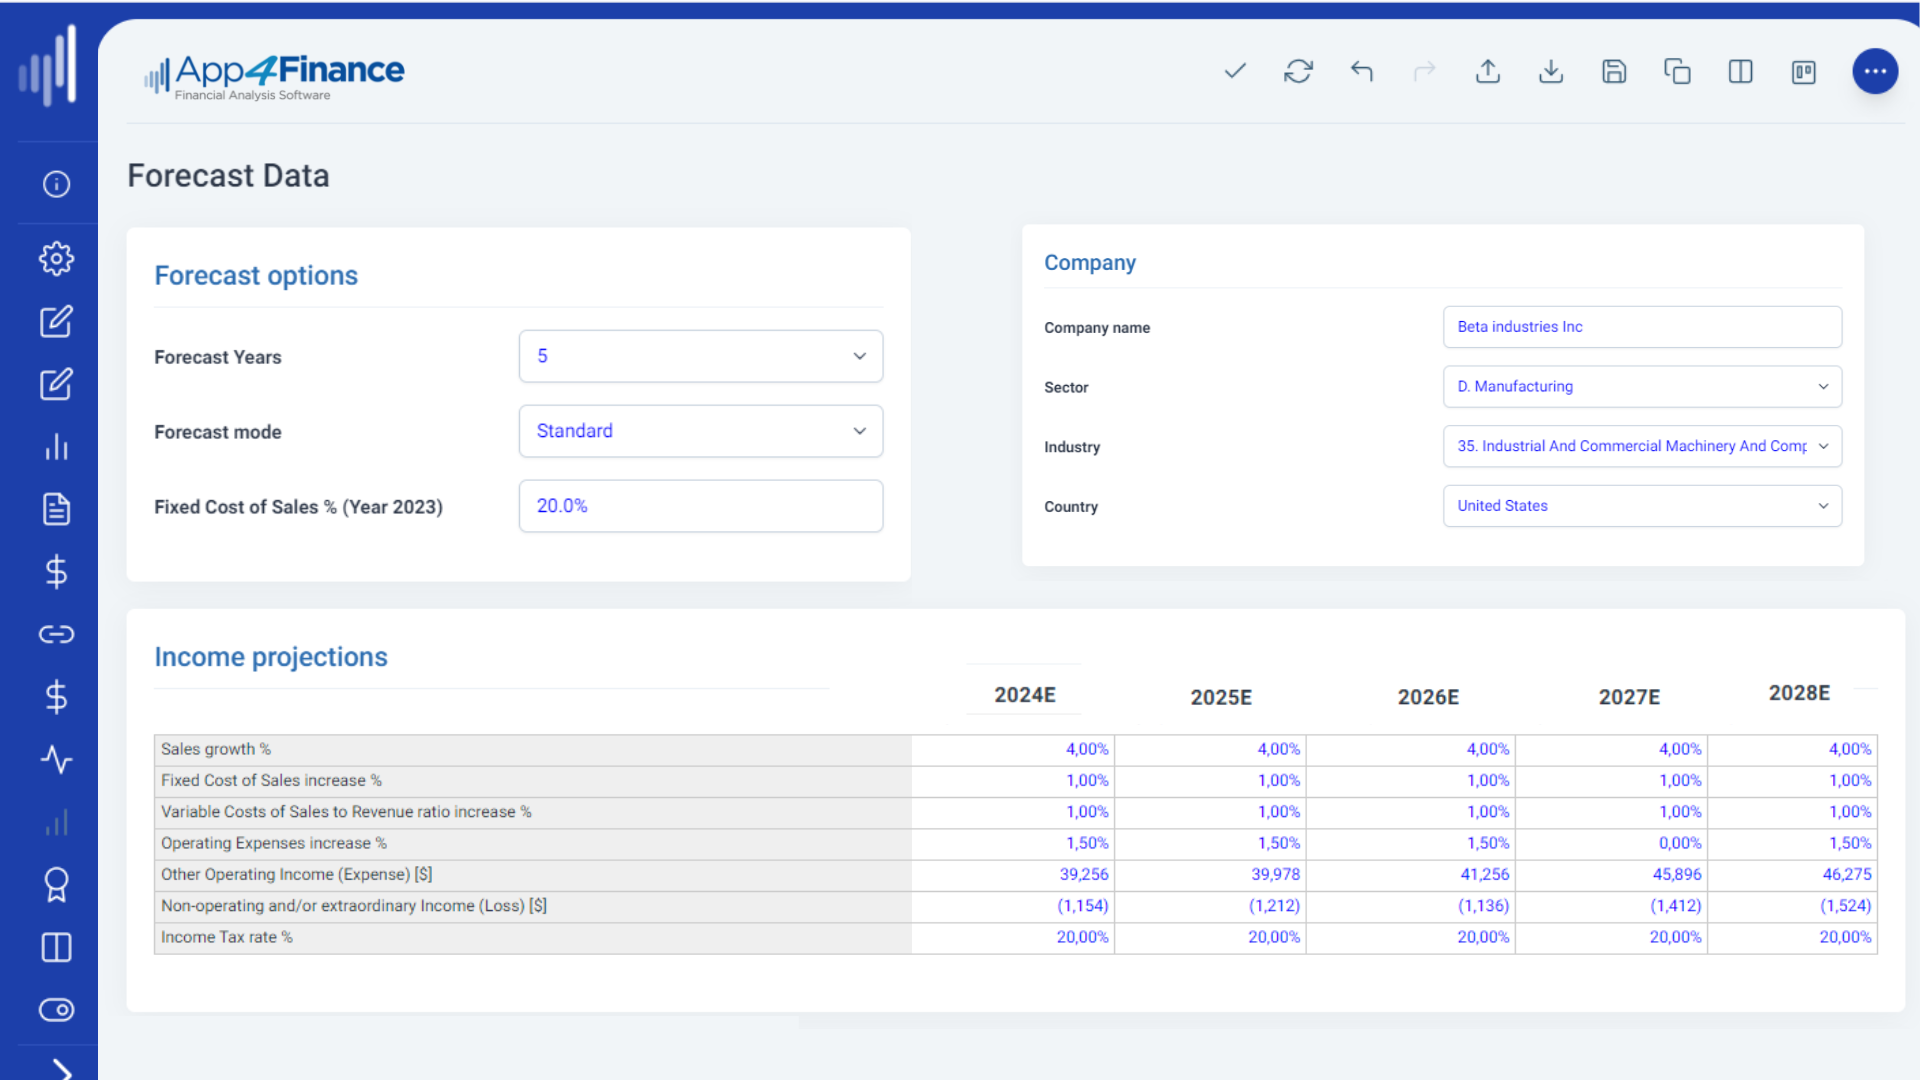Click the validate checkmark in top toolbar
1920x1080 pixels.
pyautogui.click(x=1234, y=71)
